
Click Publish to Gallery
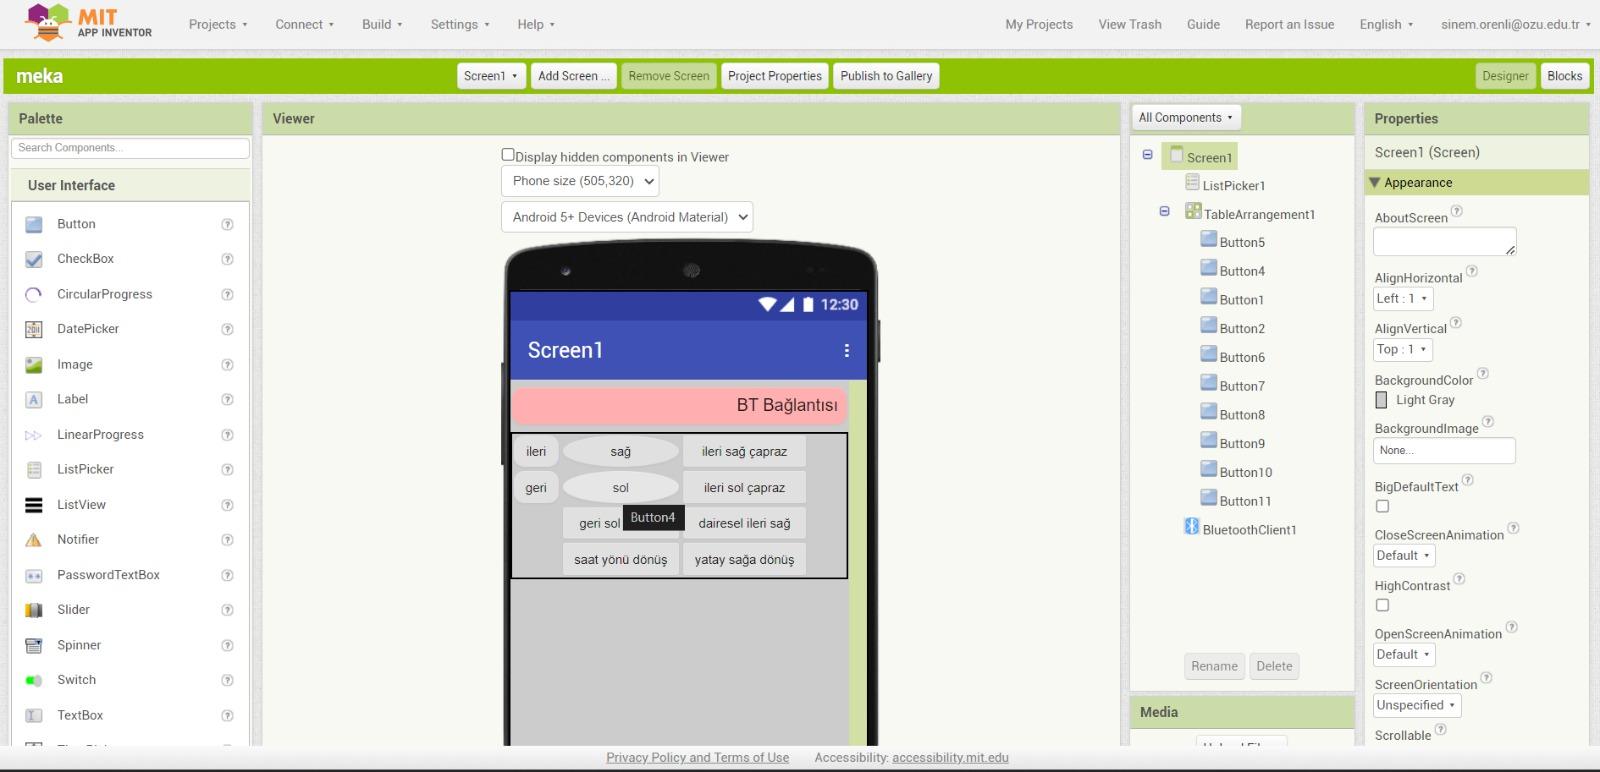tap(886, 76)
